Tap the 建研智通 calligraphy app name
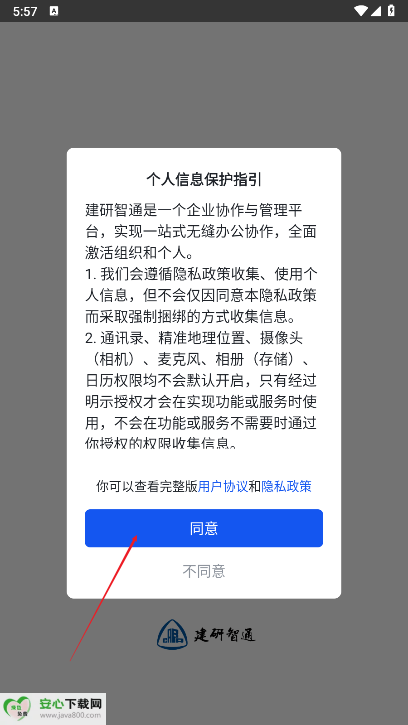The image size is (408, 725). pyautogui.click(x=224, y=635)
